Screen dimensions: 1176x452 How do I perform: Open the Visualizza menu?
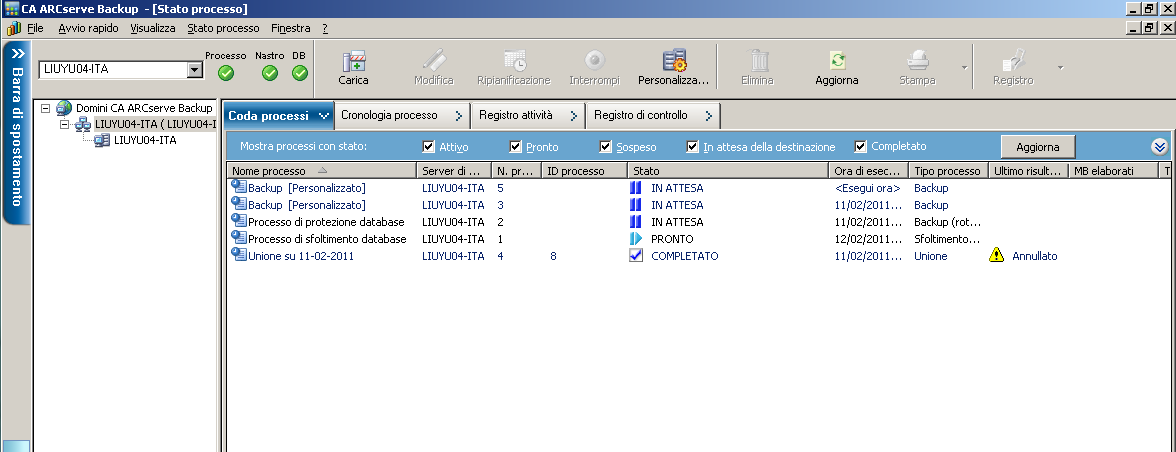(x=153, y=28)
